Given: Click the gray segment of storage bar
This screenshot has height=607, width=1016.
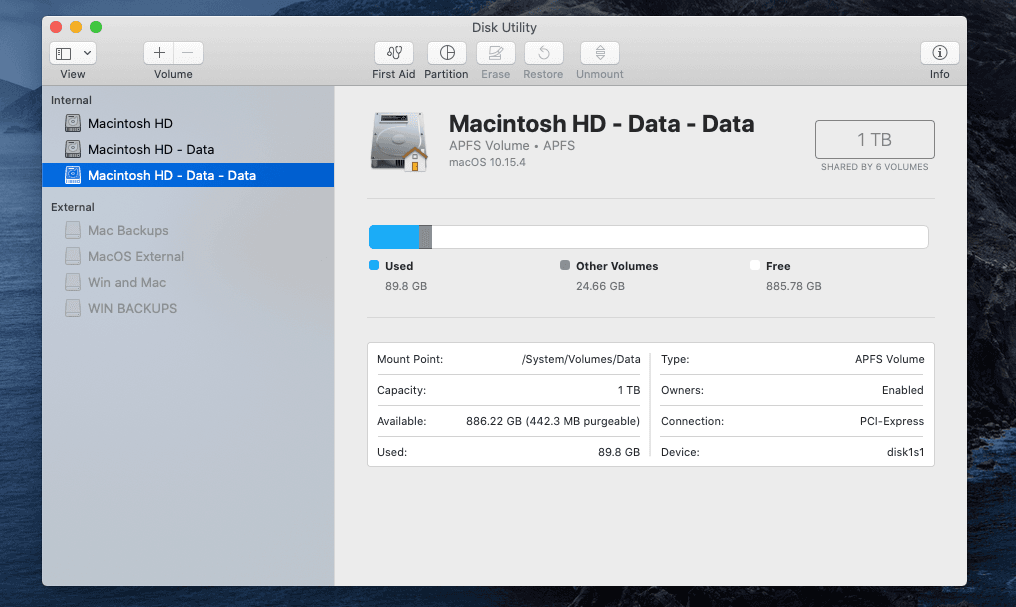Looking at the screenshot, I should tap(426, 237).
